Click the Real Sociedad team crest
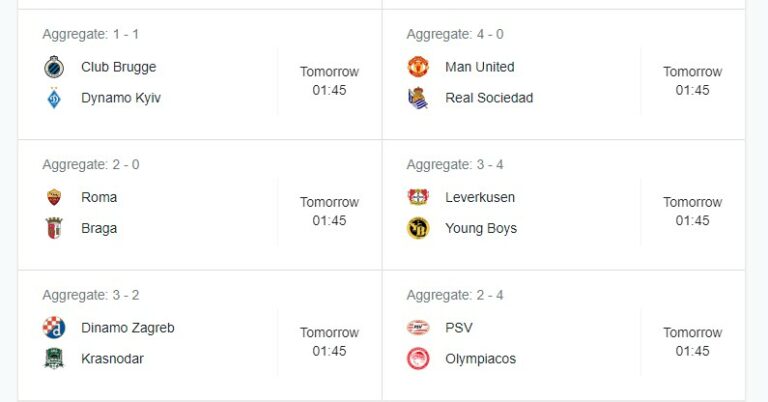 tap(418, 98)
